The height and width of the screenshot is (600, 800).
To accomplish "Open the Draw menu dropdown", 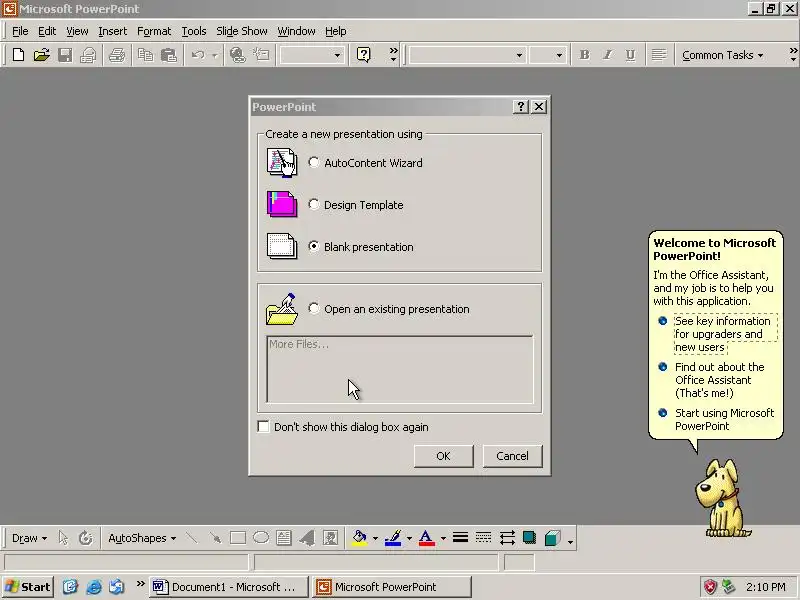I will [x=29, y=538].
